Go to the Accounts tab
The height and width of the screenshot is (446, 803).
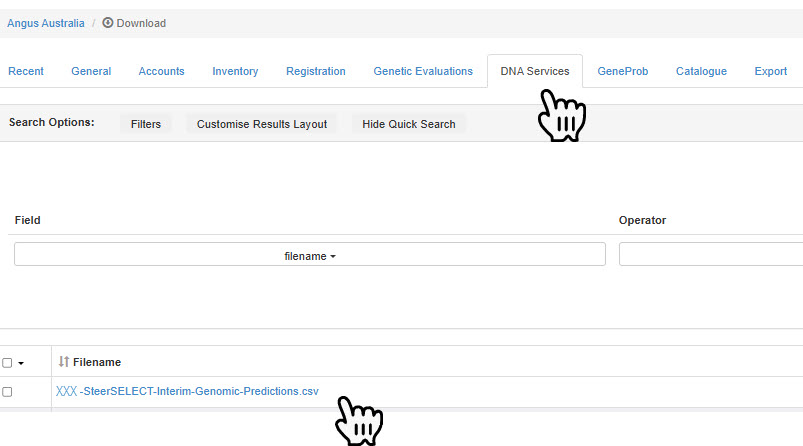pyautogui.click(x=161, y=71)
